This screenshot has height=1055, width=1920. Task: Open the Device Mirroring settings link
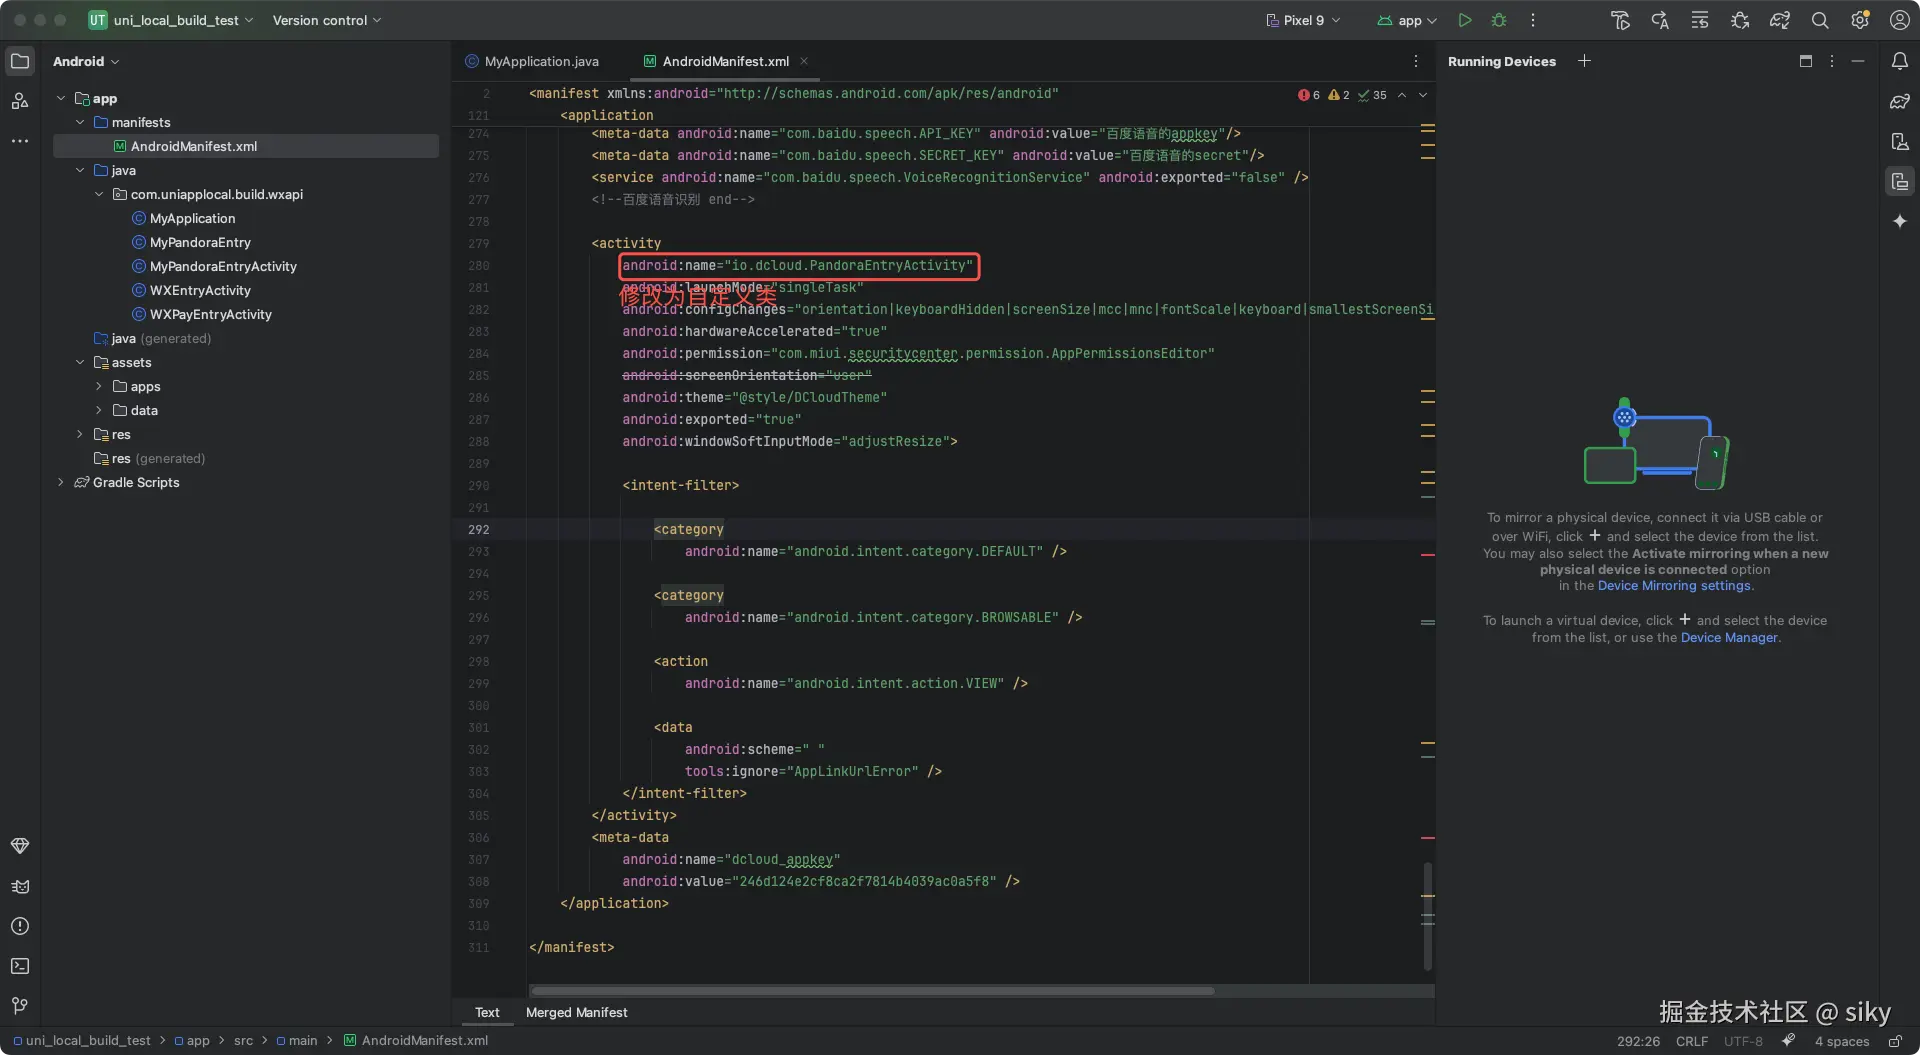point(1674,586)
